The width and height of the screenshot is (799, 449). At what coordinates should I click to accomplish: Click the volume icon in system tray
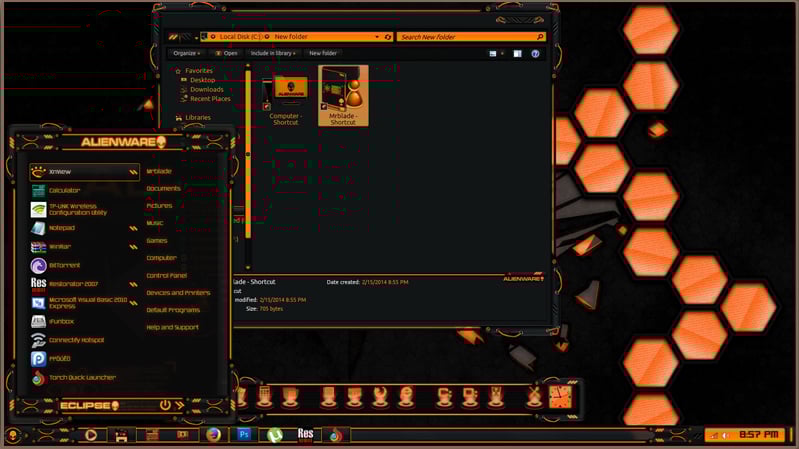pos(725,435)
